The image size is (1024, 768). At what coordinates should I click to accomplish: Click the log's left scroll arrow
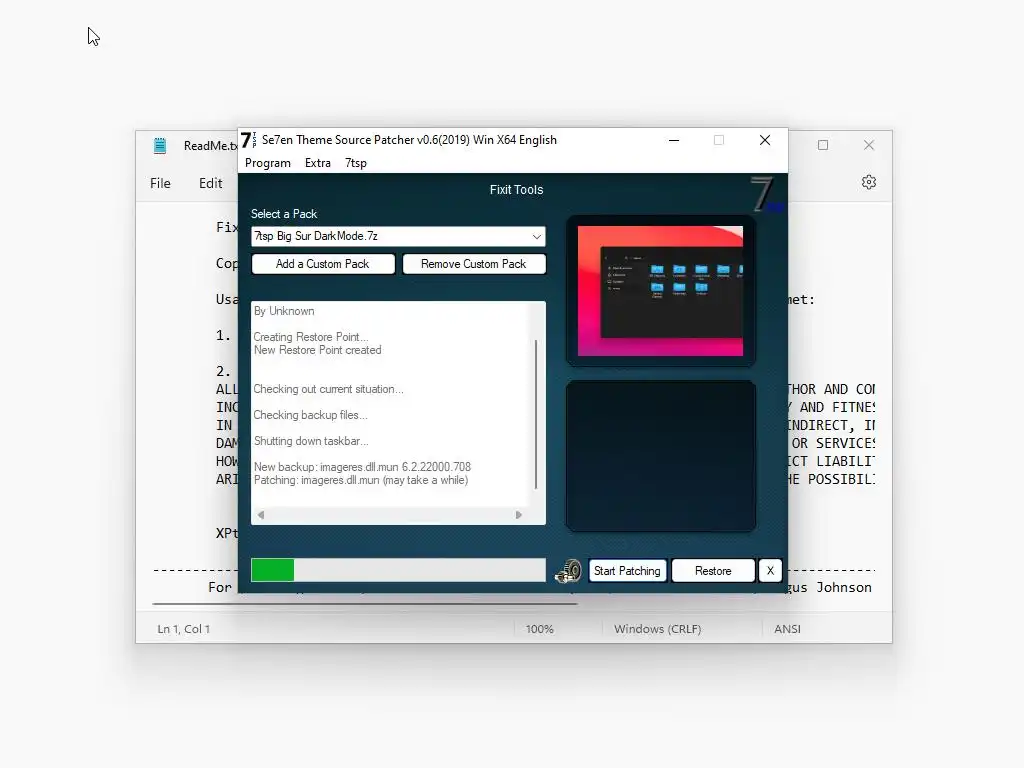point(261,515)
